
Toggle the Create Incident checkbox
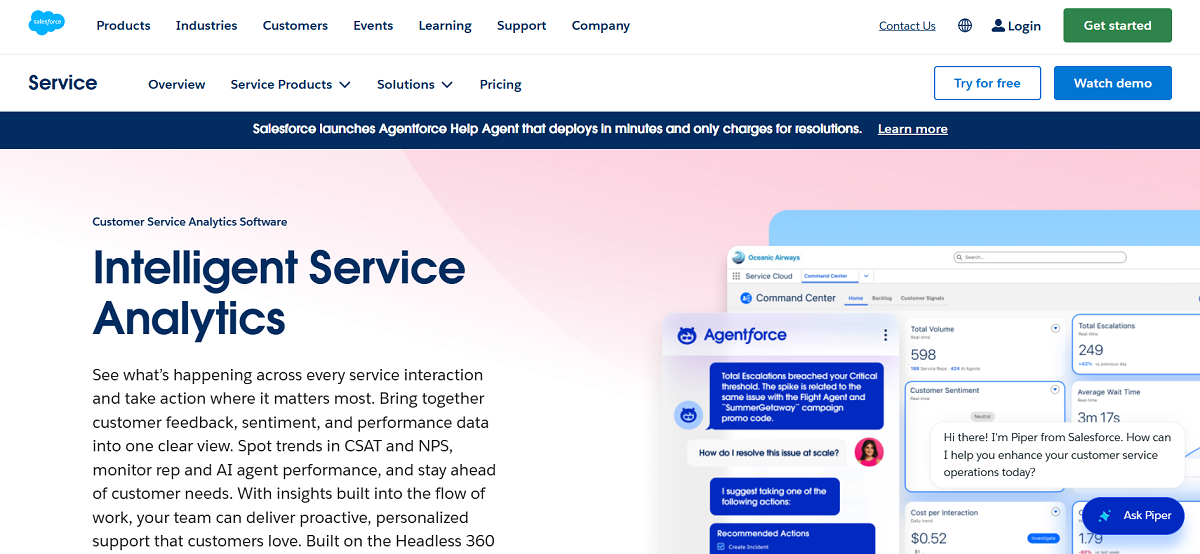point(722,548)
